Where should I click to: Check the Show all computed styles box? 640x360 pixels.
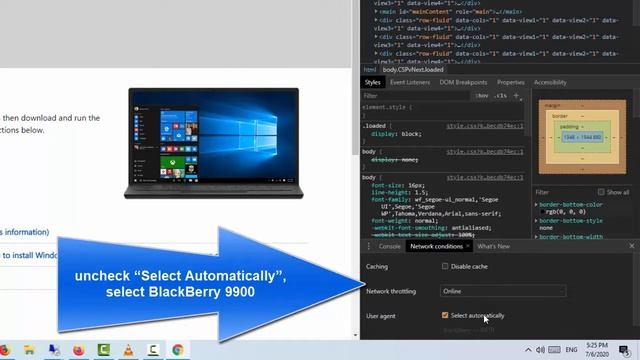pyautogui.click(x=601, y=192)
